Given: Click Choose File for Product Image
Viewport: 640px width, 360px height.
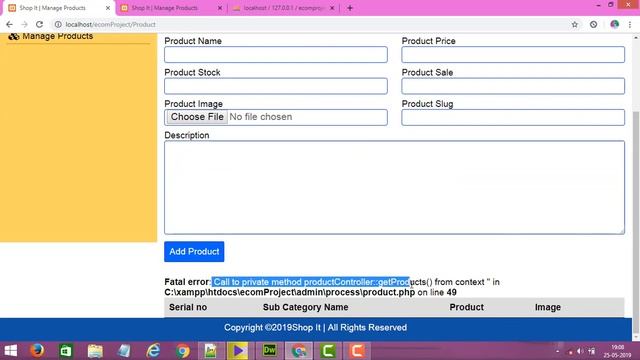Looking at the screenshot, I should point(197,117).
